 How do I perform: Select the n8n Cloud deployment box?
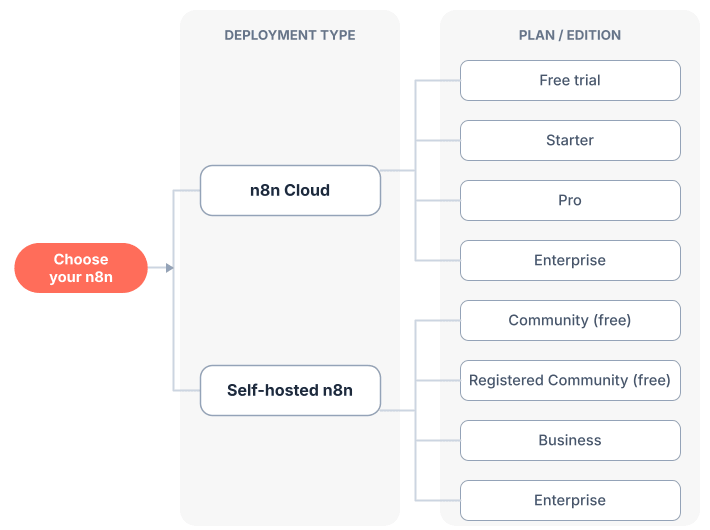click(x=290, y=190)
